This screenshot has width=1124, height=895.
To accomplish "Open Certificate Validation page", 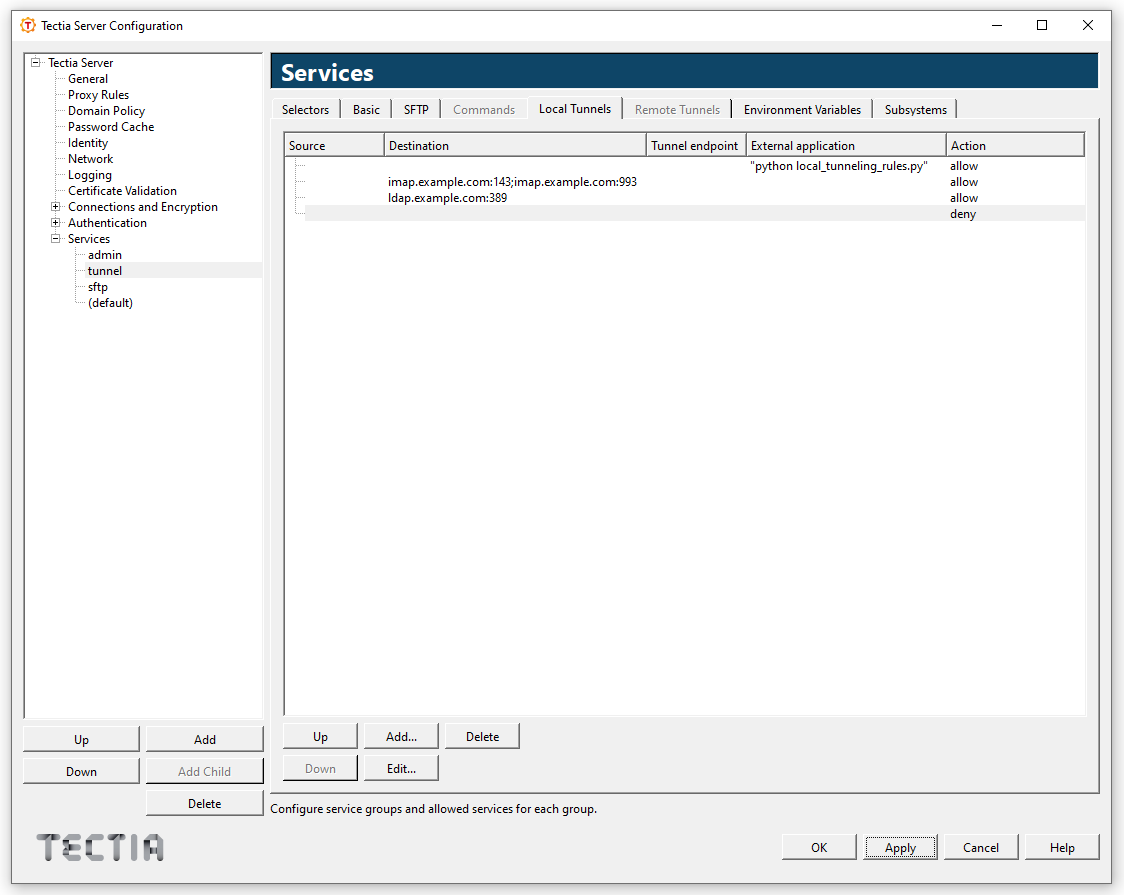I will [x=122, y=191].
